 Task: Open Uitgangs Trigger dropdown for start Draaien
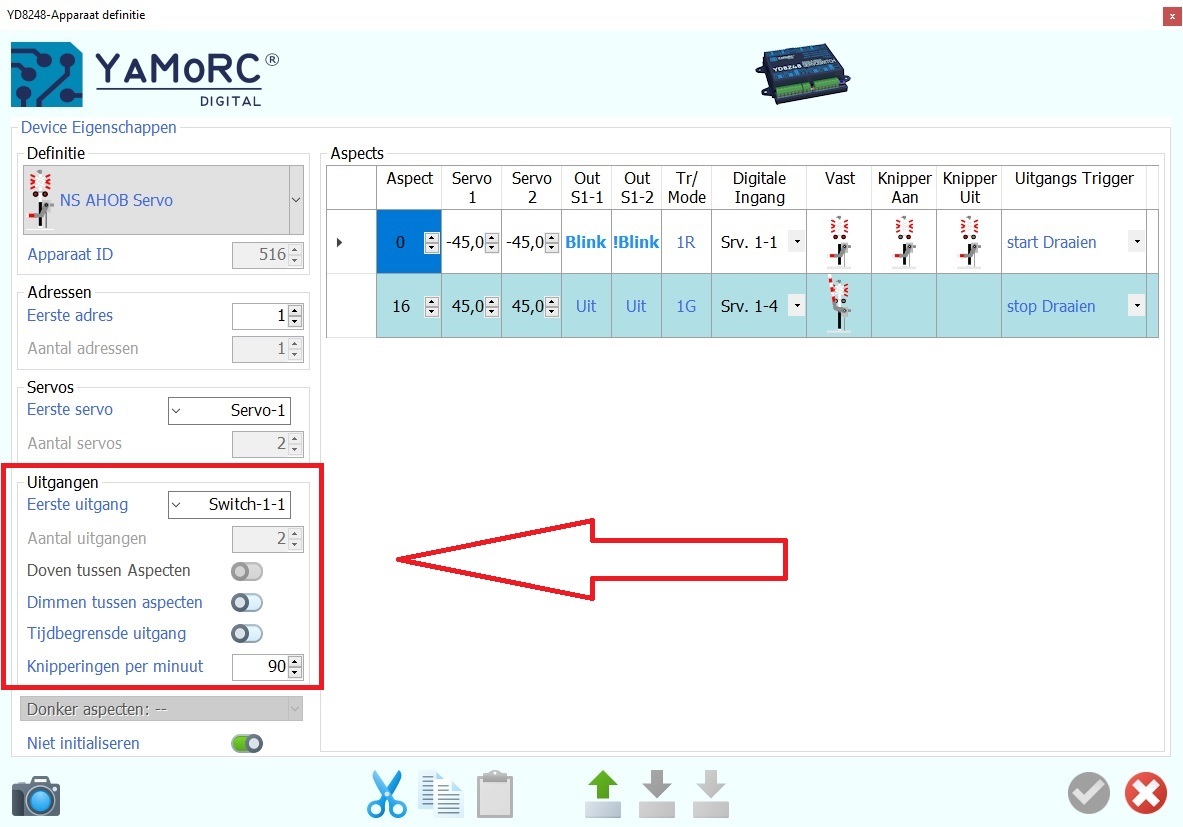[1136, 242]
